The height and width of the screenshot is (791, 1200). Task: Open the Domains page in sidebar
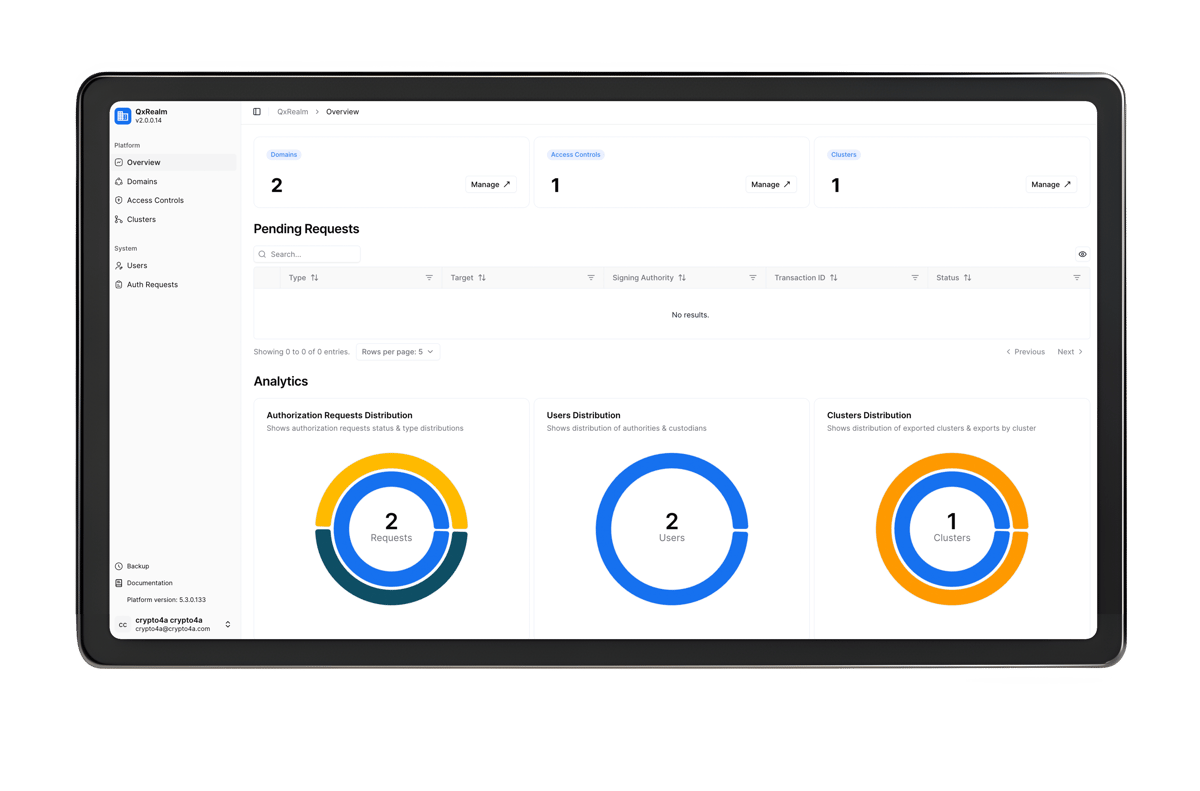pyautogui.click(x=142, y=181)
